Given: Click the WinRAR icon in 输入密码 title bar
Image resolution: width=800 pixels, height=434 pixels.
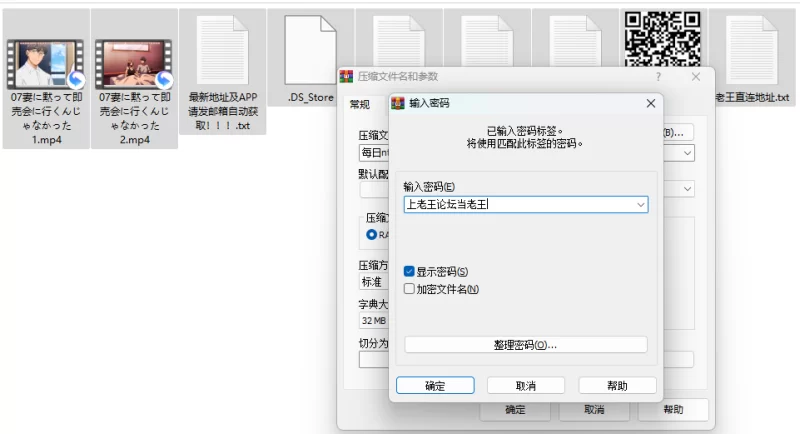Looking at the screenshot, I should pos(398,104).
